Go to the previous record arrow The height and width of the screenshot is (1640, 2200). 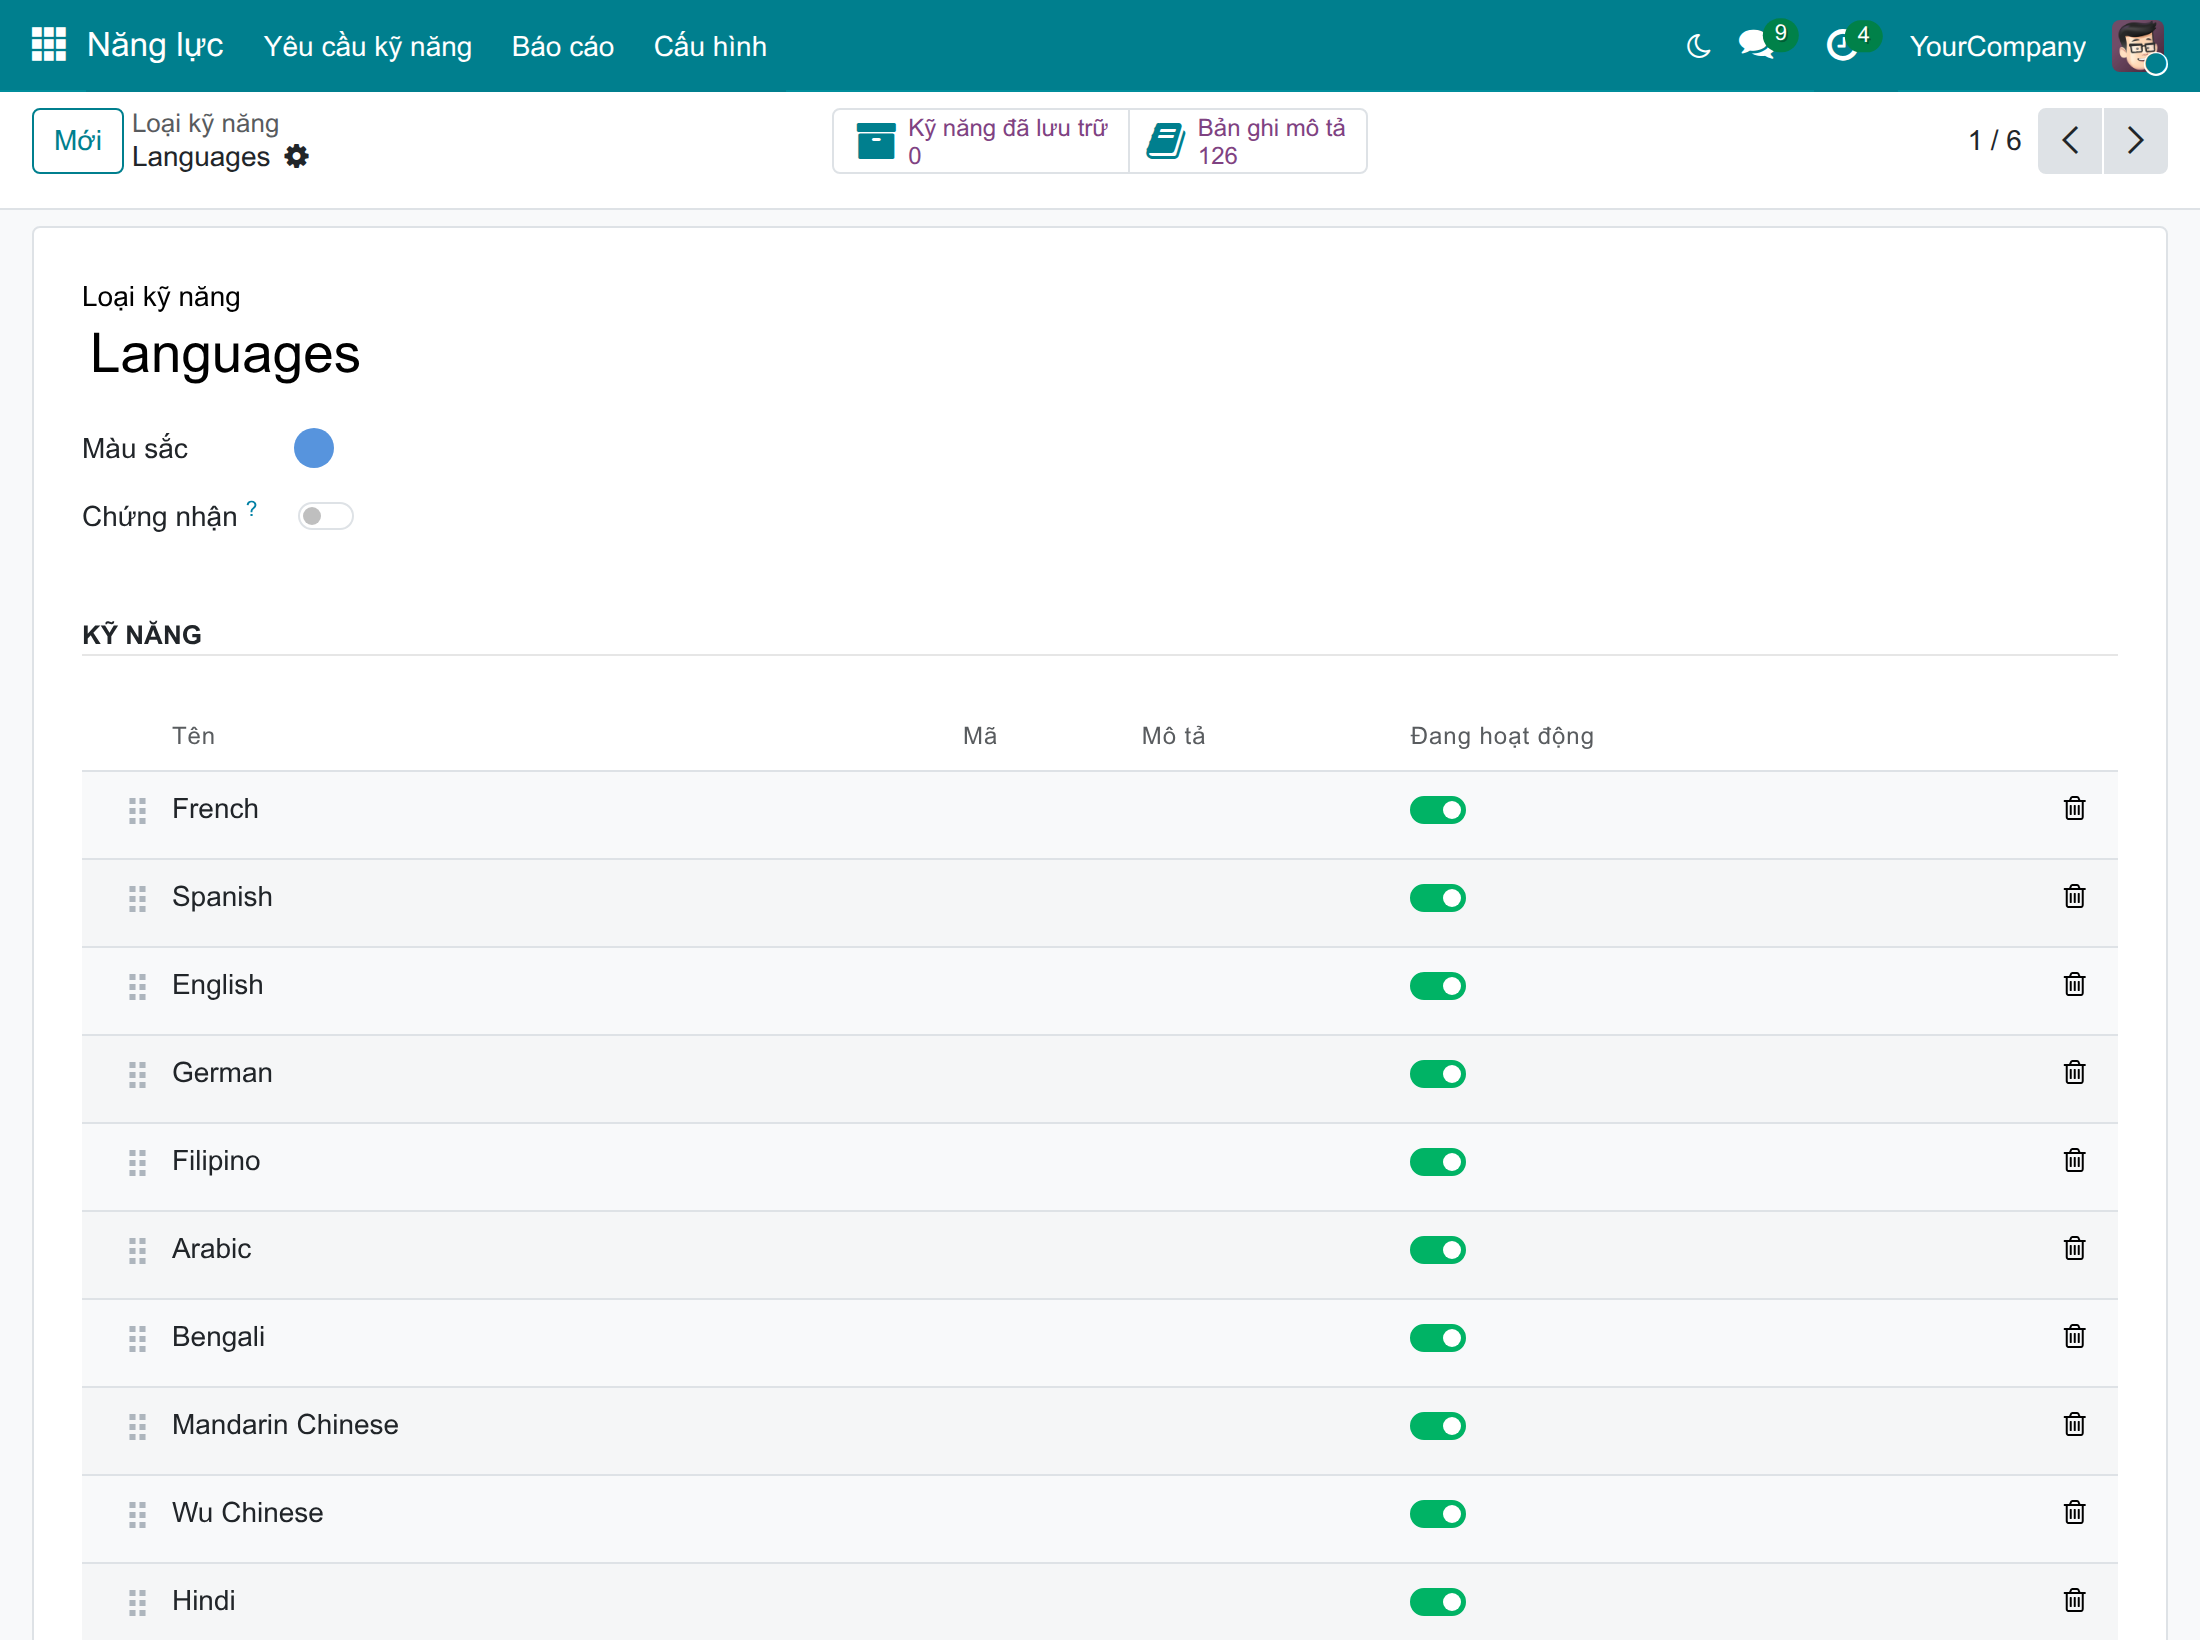click(2070, 140)
